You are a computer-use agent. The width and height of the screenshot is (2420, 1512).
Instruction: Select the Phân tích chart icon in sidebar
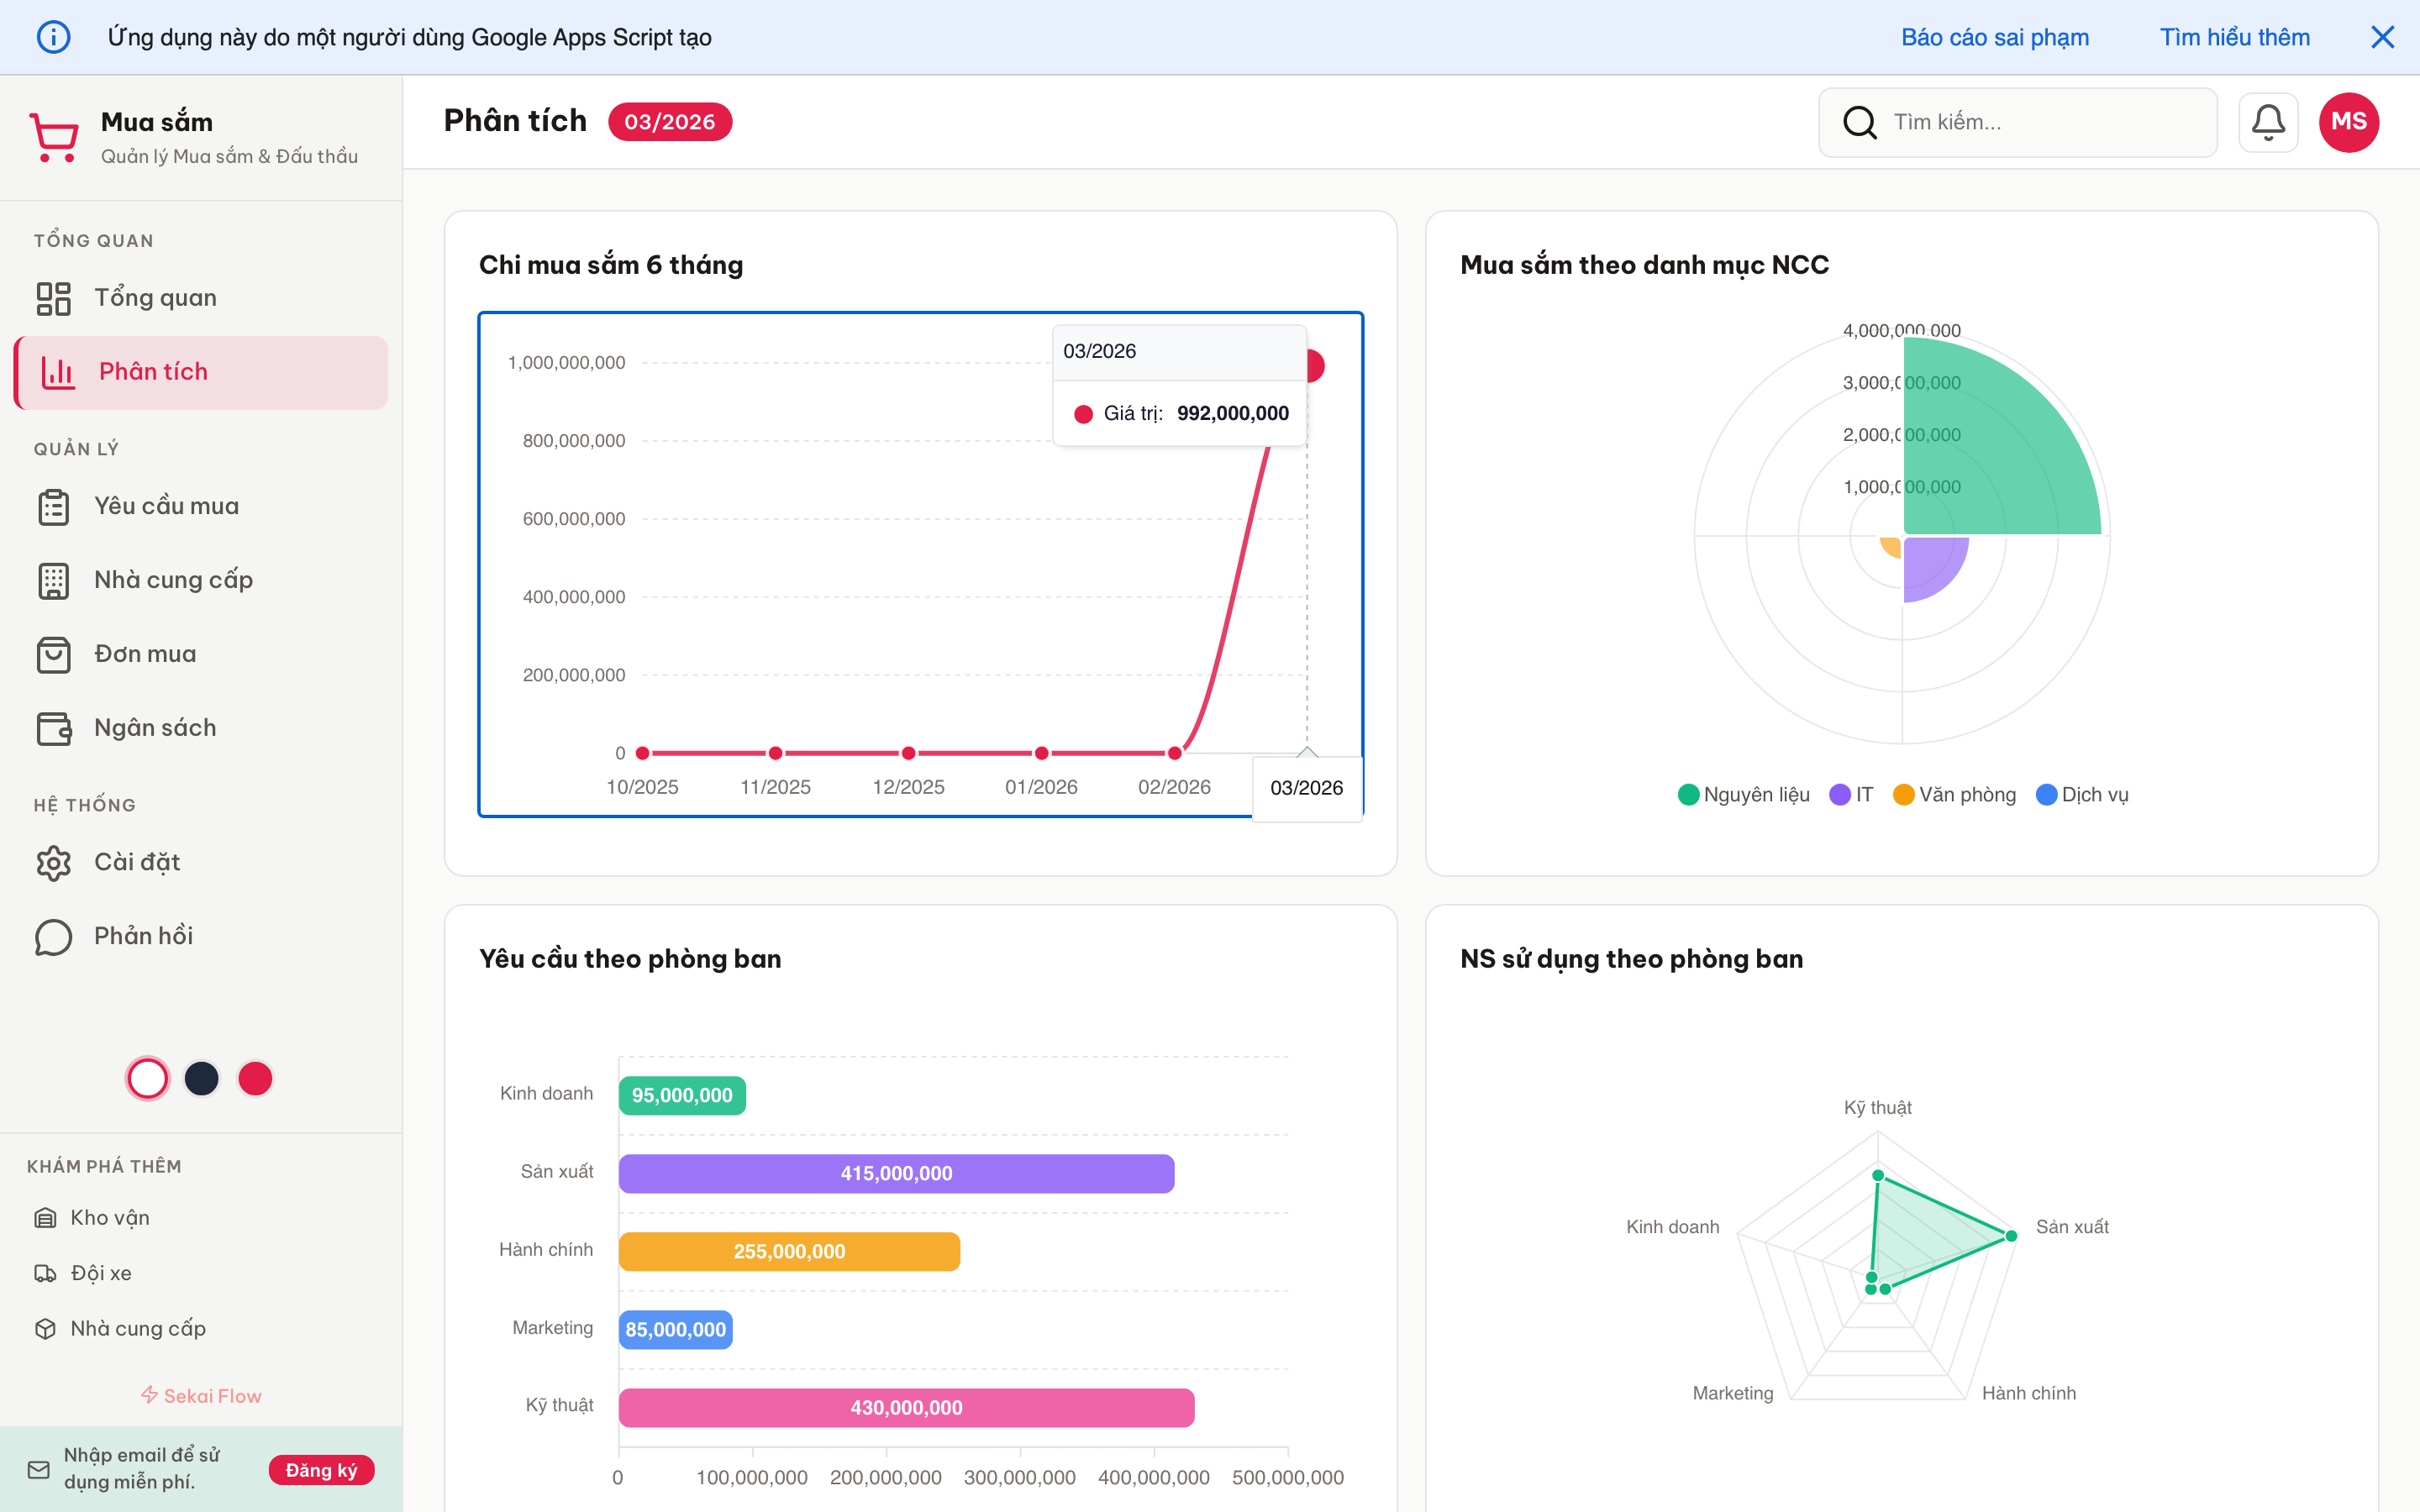pyautogui.click(x=58, y=372)
